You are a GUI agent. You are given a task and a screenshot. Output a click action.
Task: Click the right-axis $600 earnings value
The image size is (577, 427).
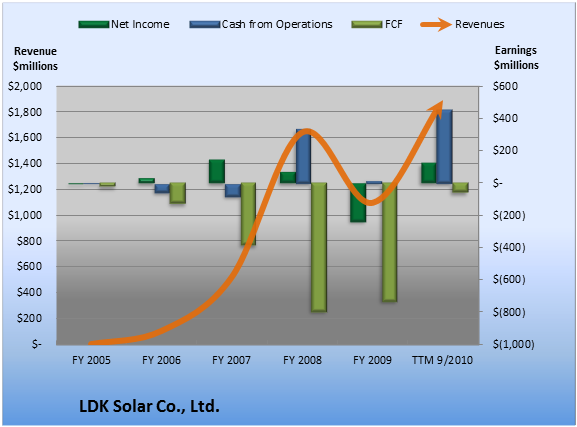pyautogui.click(x=505, y=86)
